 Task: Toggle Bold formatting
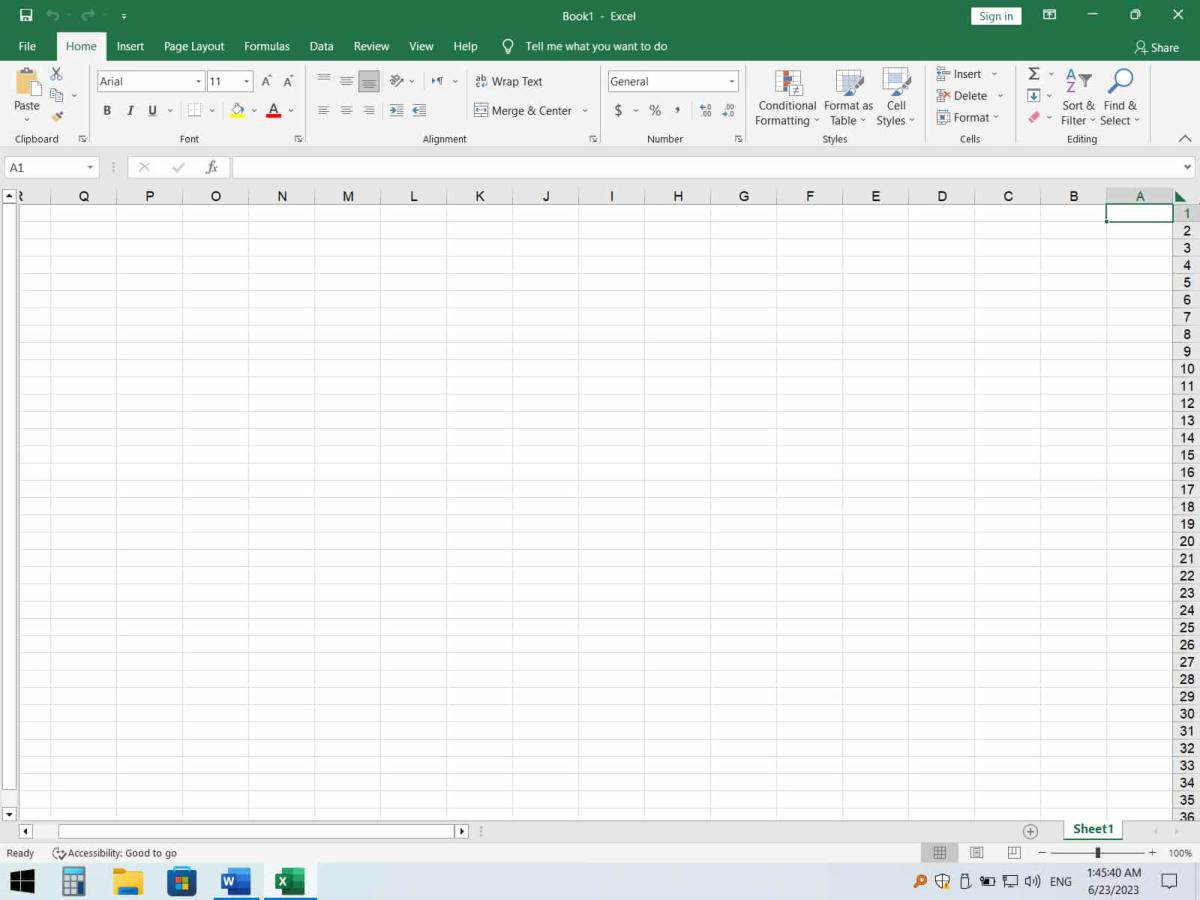point(107,111)
